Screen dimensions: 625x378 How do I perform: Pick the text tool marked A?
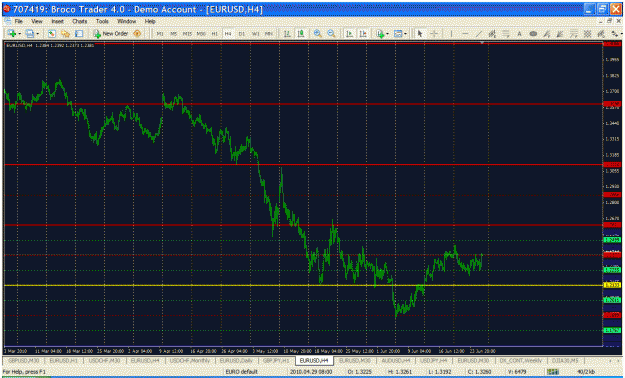(519, 34)
